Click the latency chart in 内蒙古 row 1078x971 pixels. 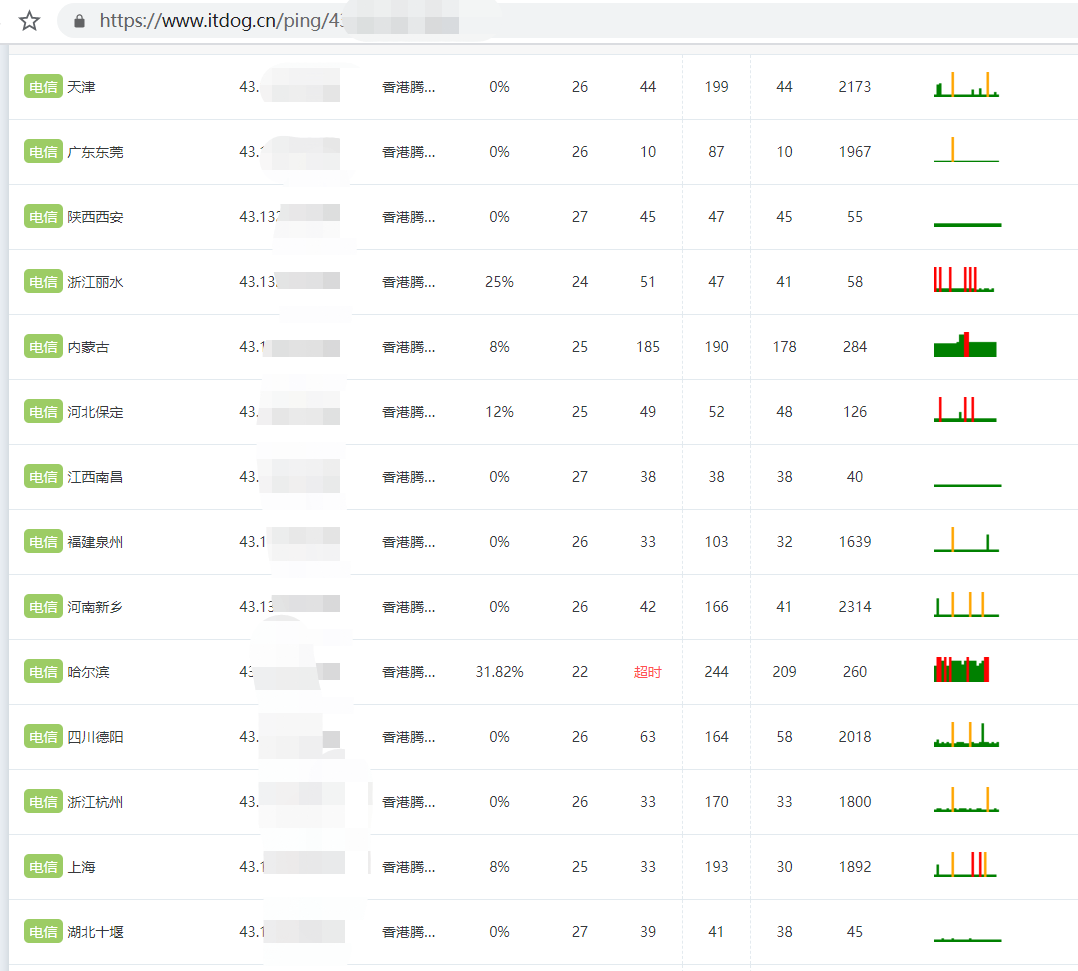point(965,345)
